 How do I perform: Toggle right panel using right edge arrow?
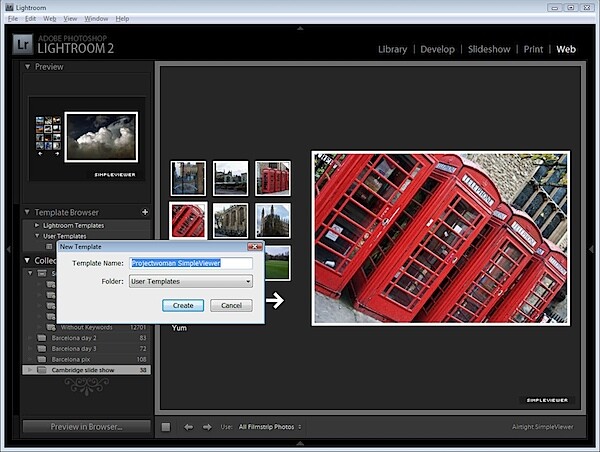[591, 249]
